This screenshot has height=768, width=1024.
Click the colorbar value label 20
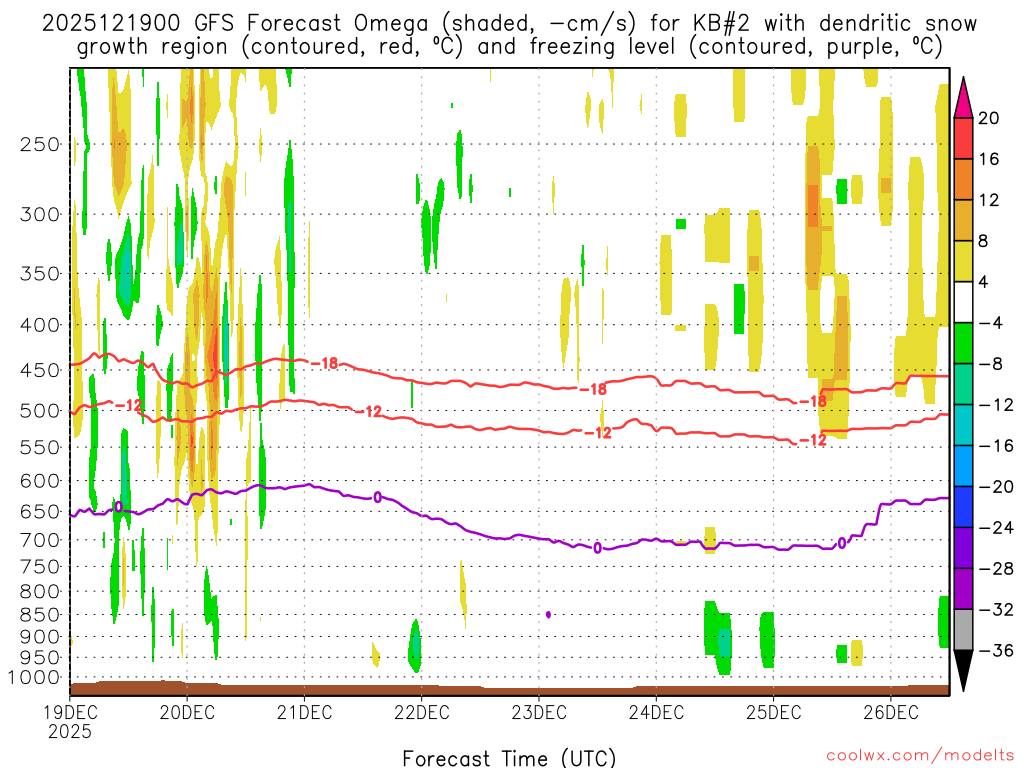click(x=989, y=118)
